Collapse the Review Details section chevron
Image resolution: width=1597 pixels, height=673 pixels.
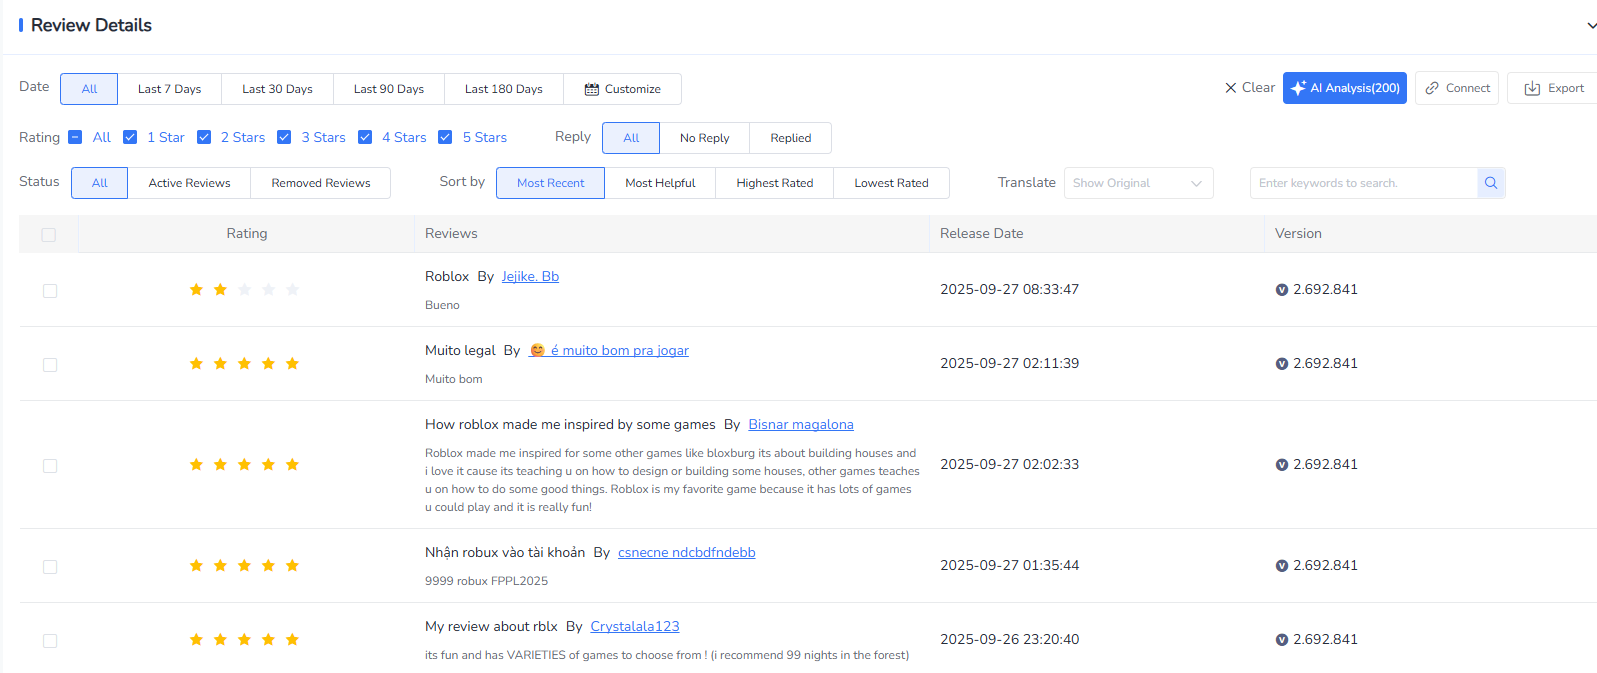click(1591, 26)
